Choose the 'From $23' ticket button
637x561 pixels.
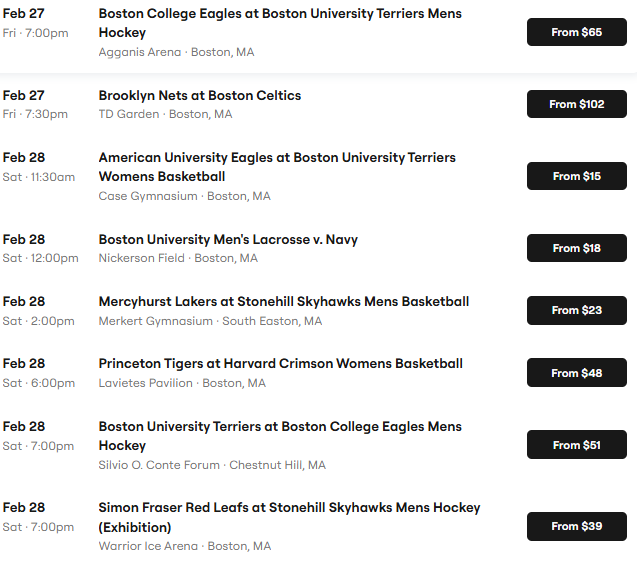point(576,310)
